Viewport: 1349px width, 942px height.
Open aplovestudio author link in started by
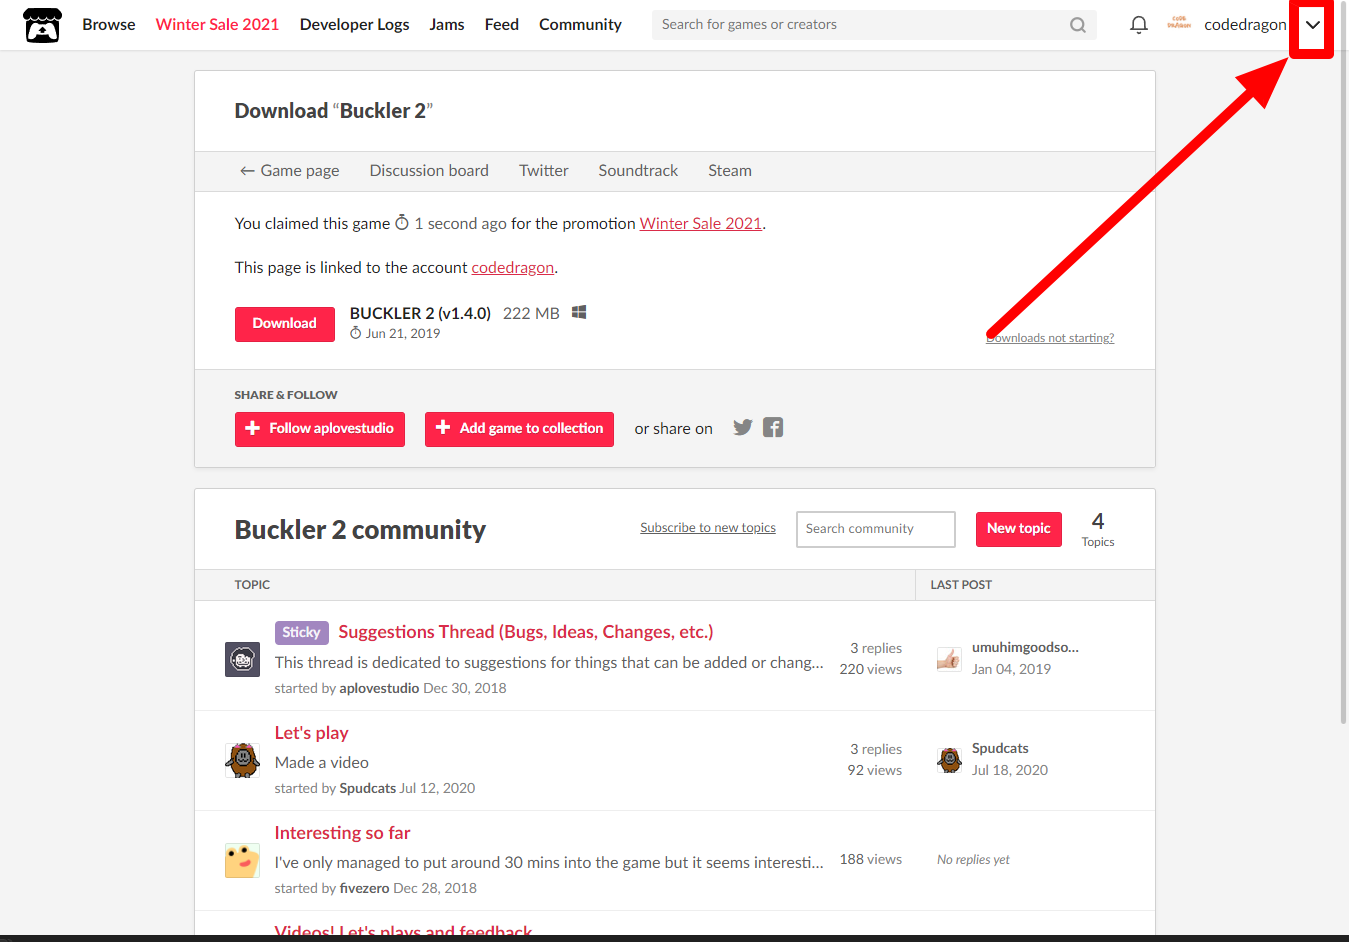[379, 688]
